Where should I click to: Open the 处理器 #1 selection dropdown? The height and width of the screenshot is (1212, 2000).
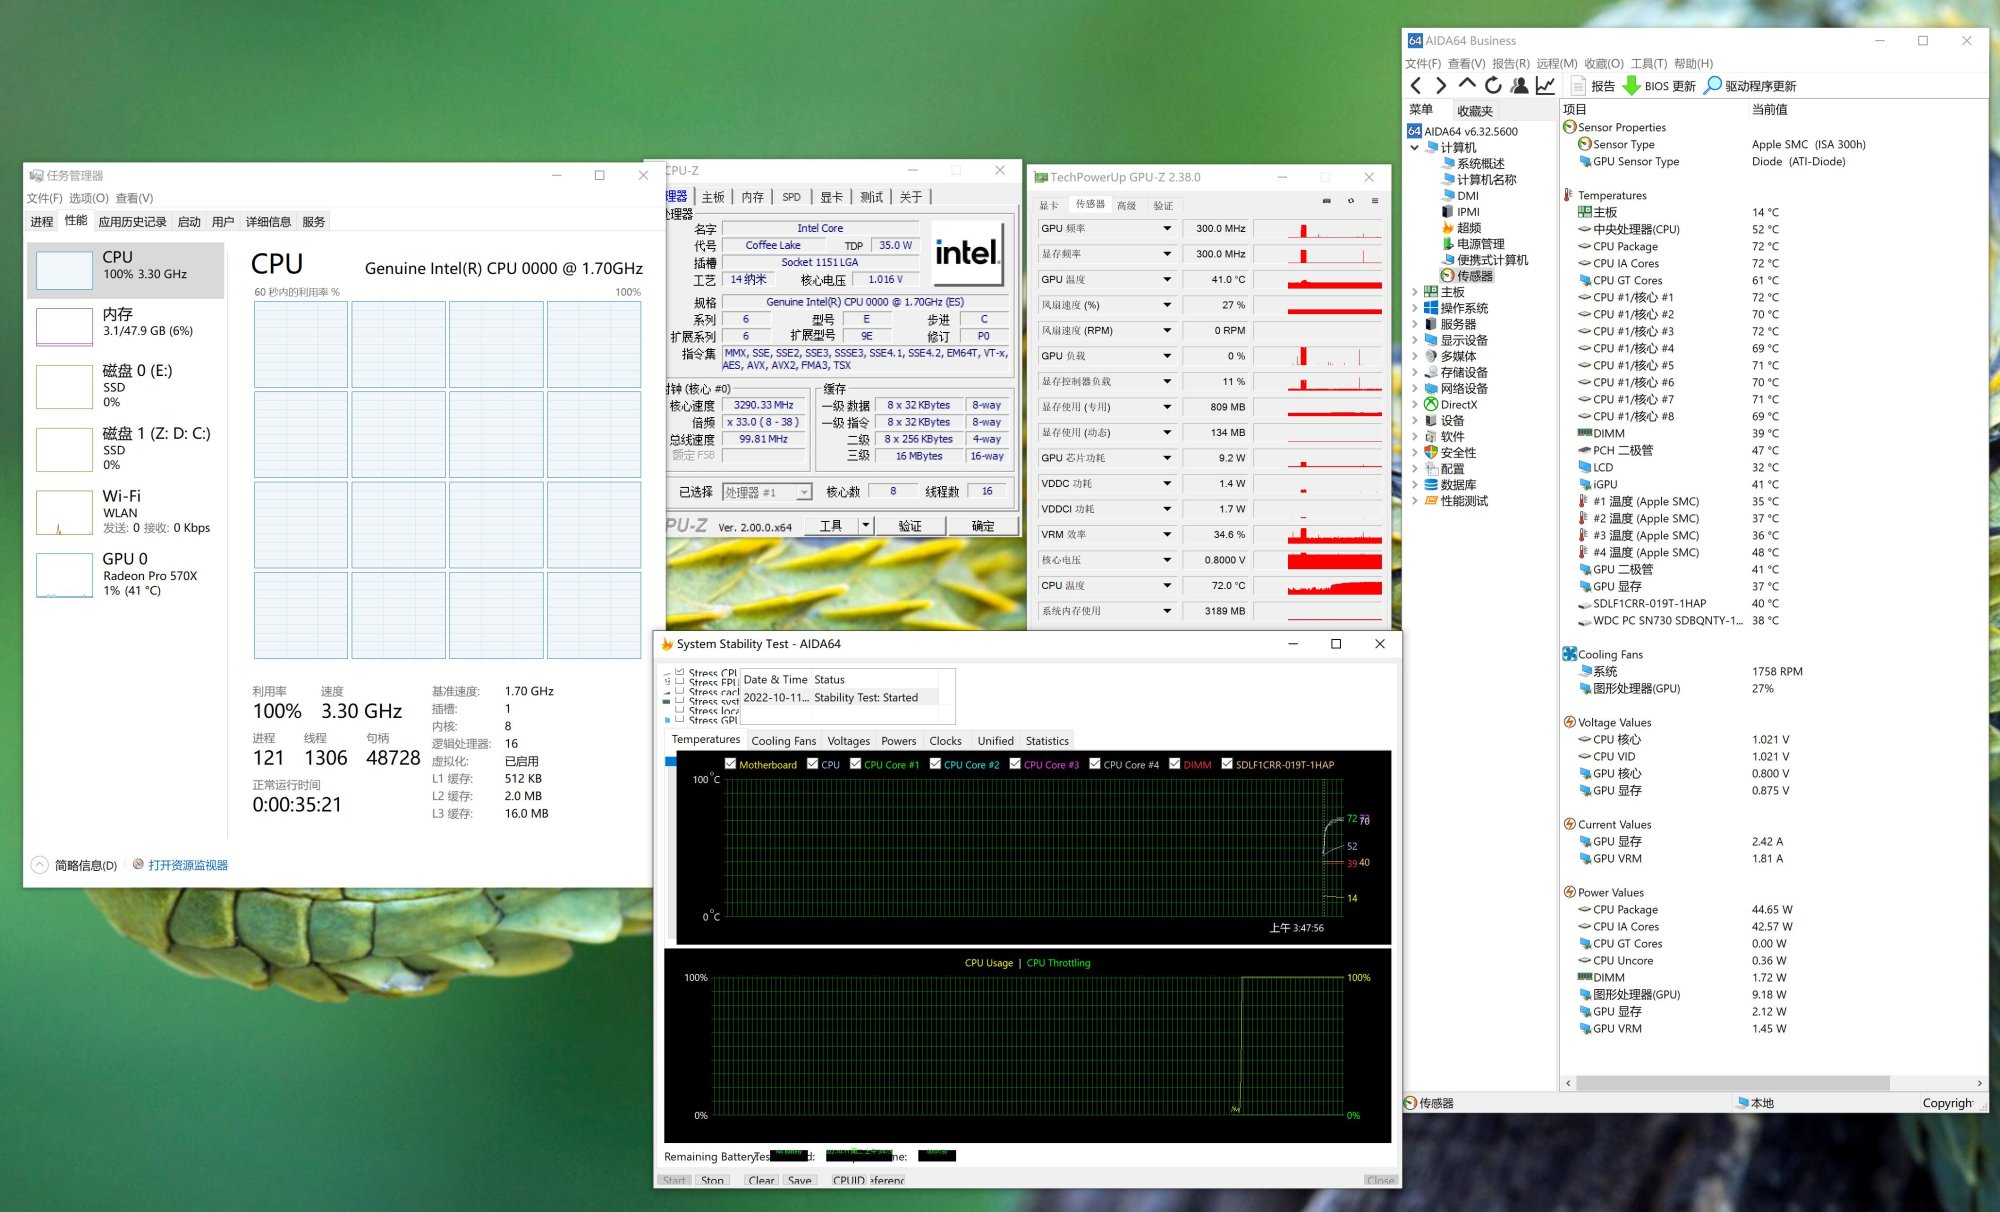click(803, 493)
